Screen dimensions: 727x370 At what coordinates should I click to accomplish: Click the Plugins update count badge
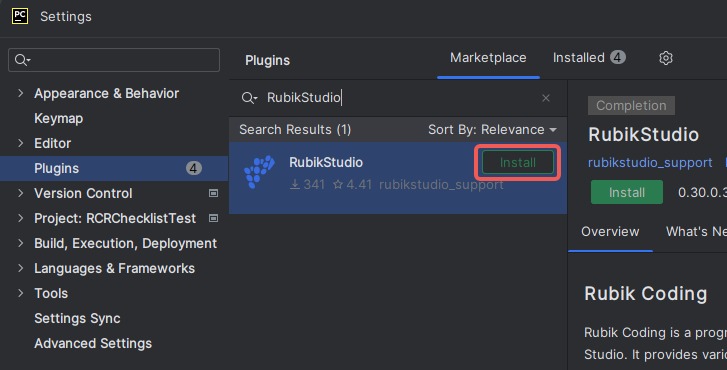(194, 168)
